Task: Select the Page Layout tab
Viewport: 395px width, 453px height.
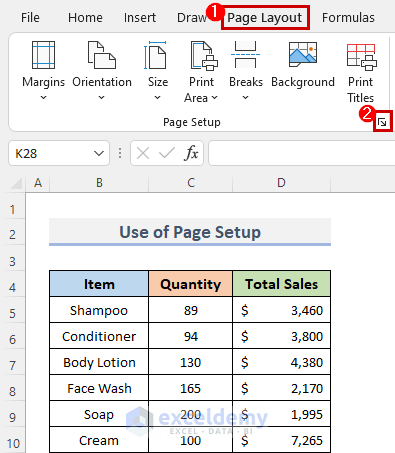Action: tap(265, 18)
